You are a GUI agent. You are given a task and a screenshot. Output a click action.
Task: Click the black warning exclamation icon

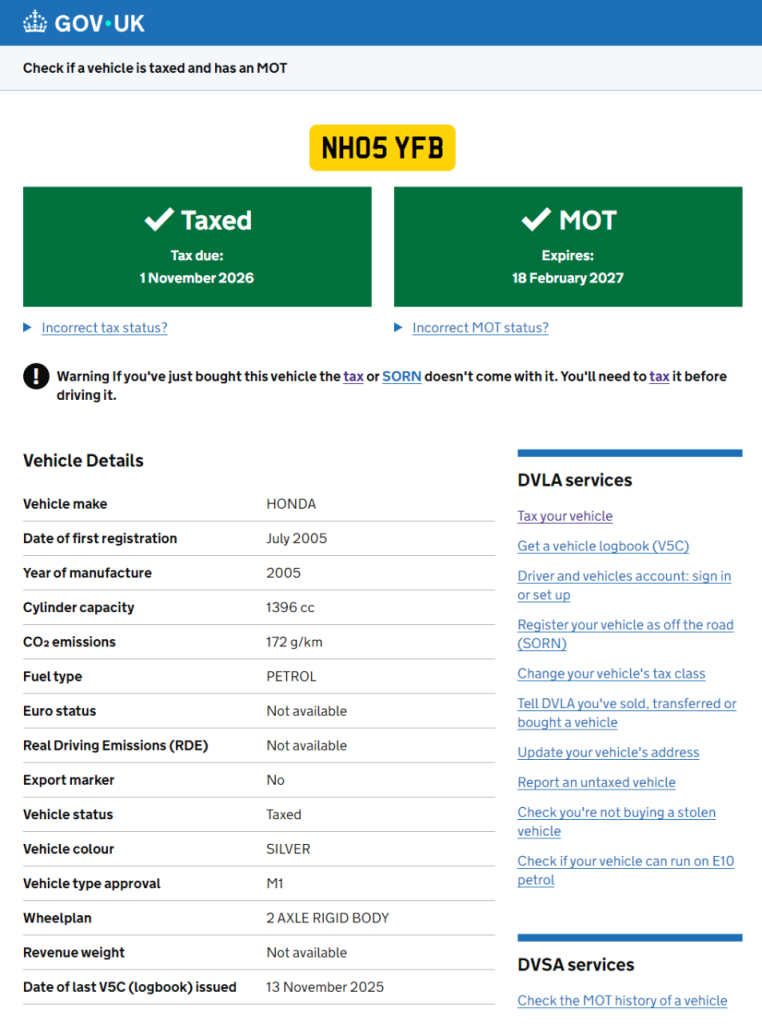pyautogui.click(x=36, y=376)
